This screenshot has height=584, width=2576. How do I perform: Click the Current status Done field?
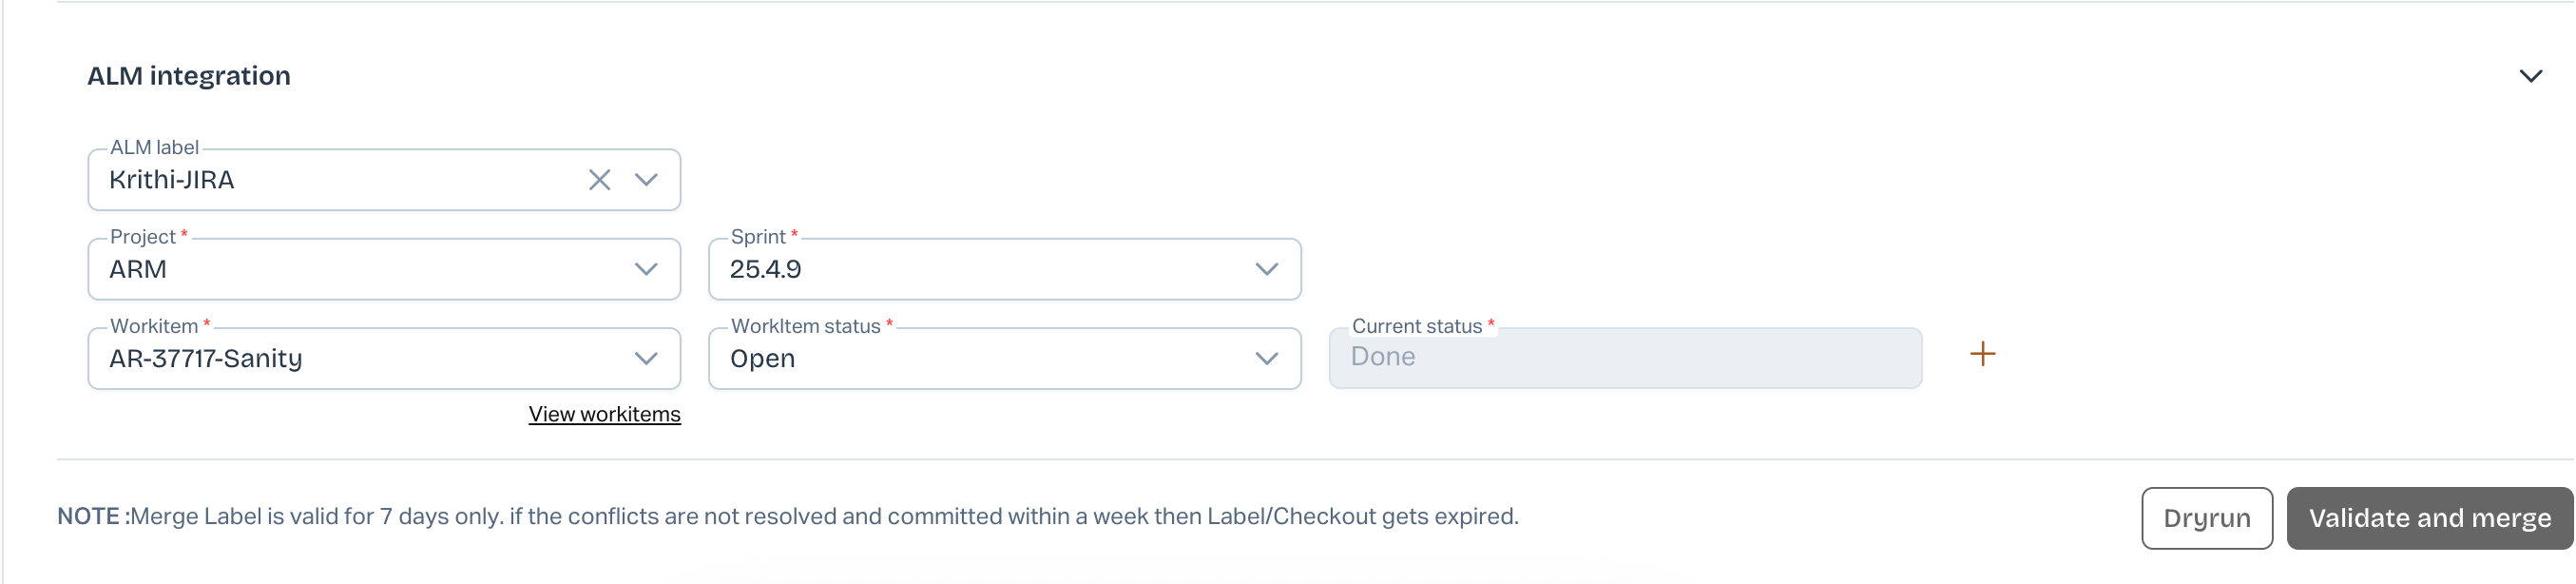pos(1624,358)
